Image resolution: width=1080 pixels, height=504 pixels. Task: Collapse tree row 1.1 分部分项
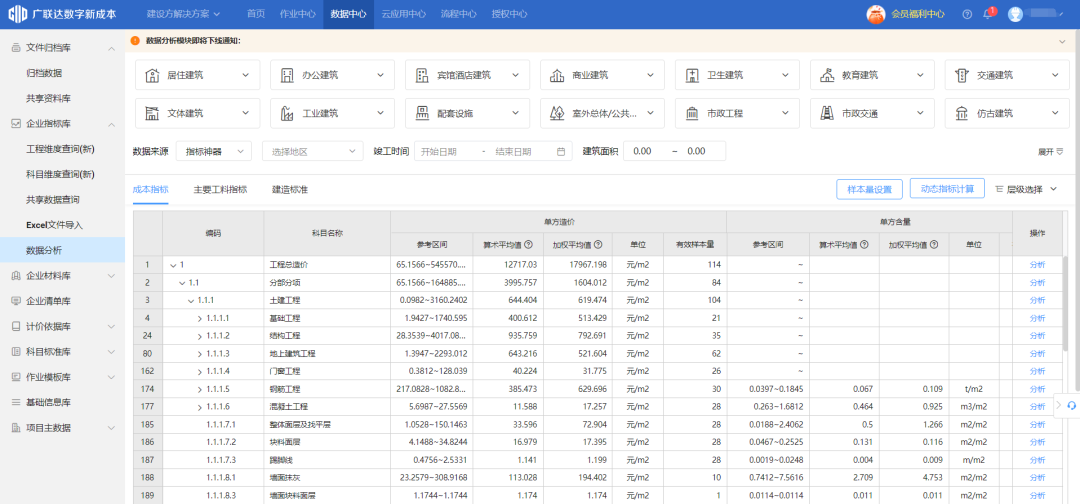coord(181,282)
